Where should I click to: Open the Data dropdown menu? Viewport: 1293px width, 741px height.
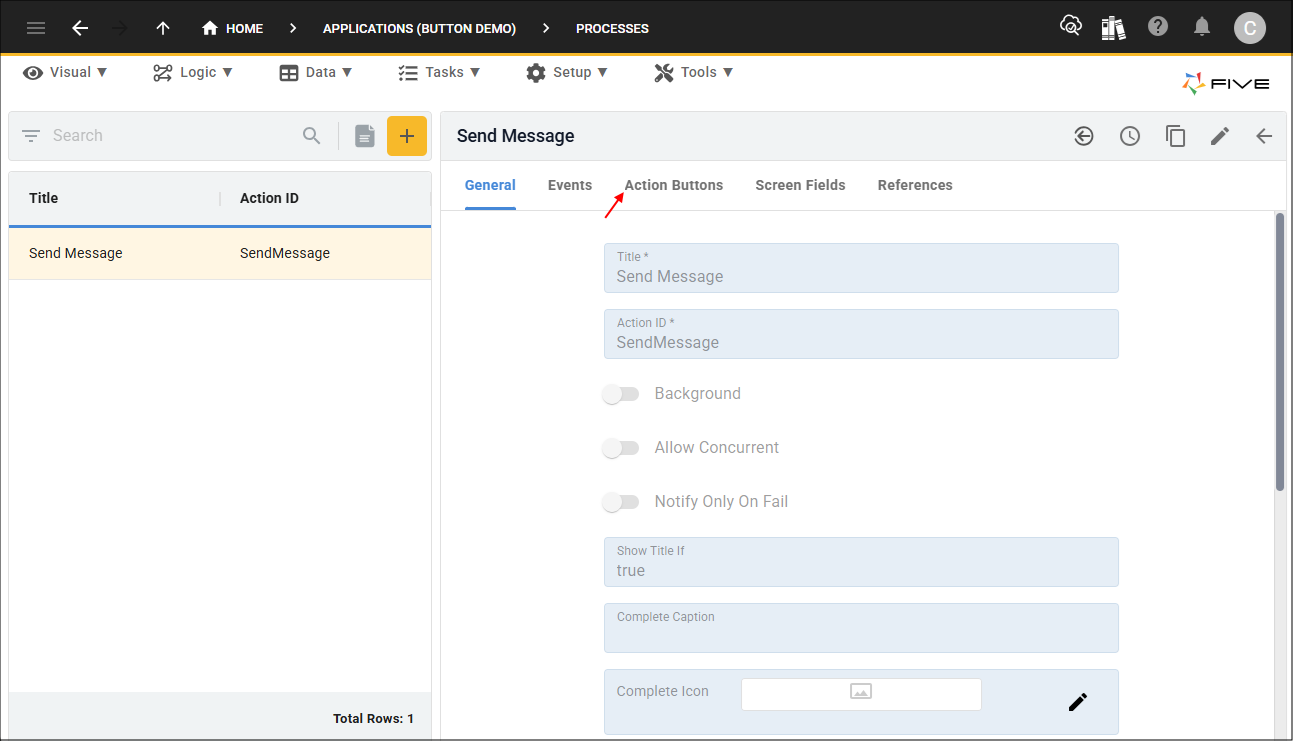316,72
